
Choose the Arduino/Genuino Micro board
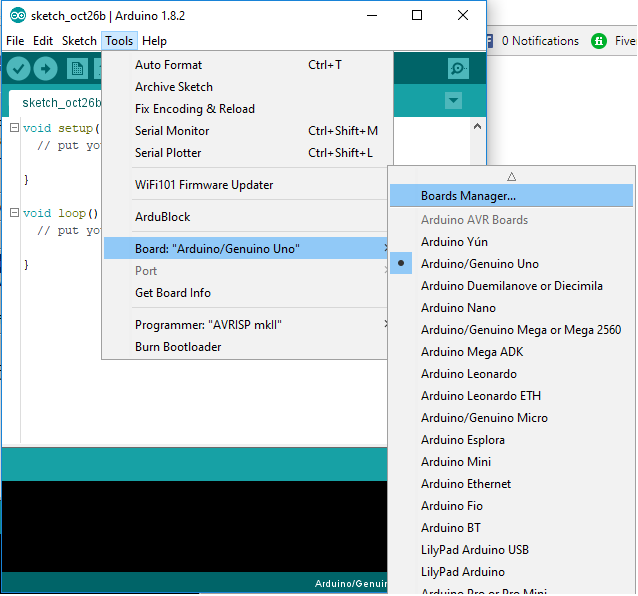coord(511,418)
